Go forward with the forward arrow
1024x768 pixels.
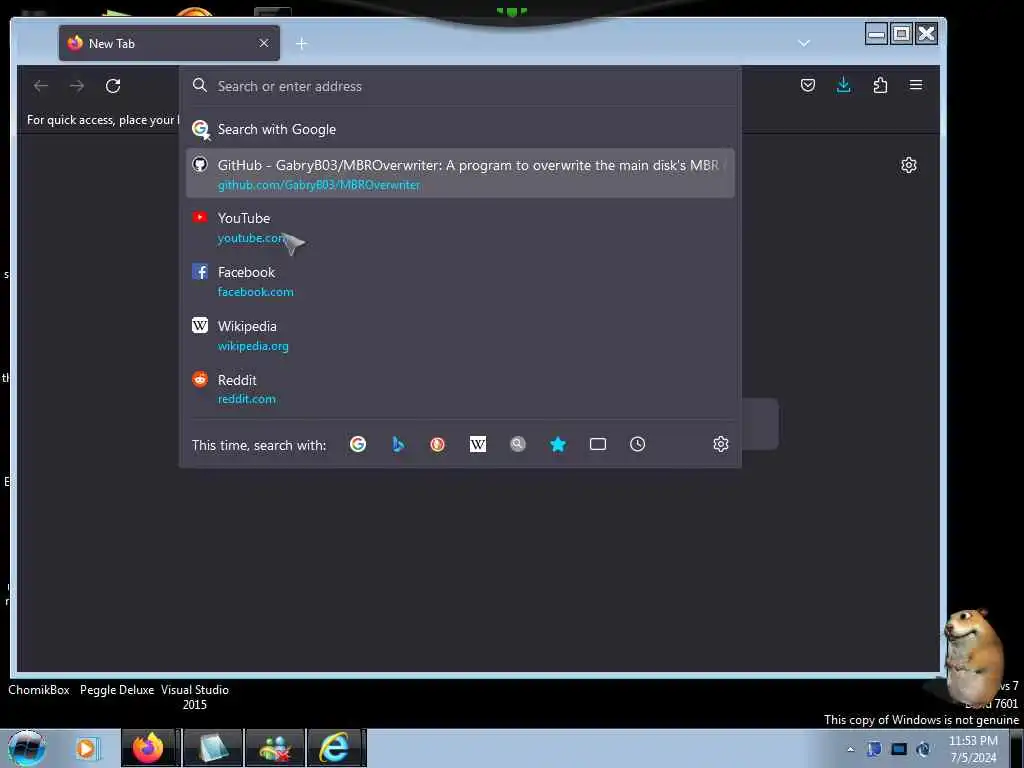[77, 86]
